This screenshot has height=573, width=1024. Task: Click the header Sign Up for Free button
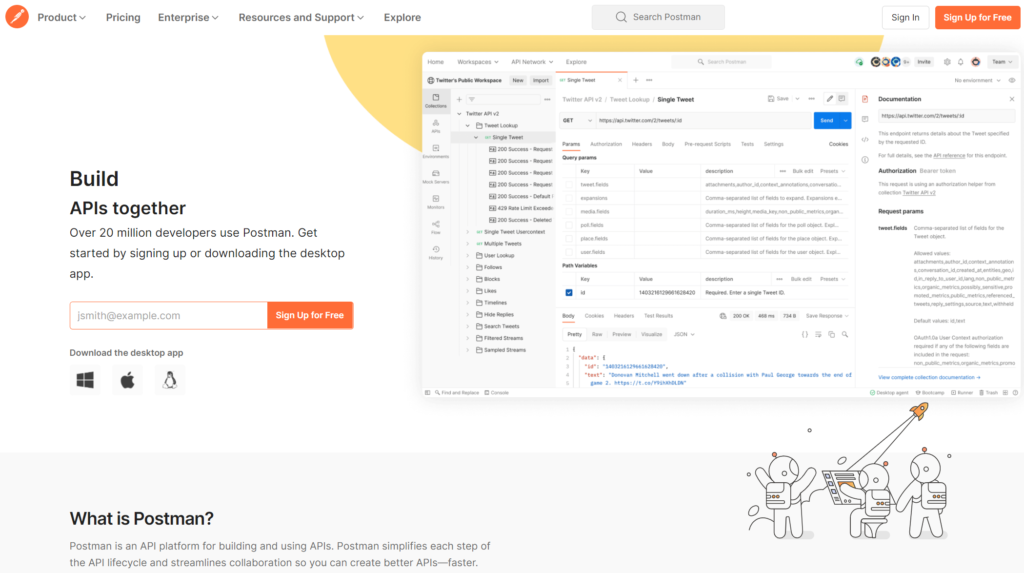pos(977,18)
